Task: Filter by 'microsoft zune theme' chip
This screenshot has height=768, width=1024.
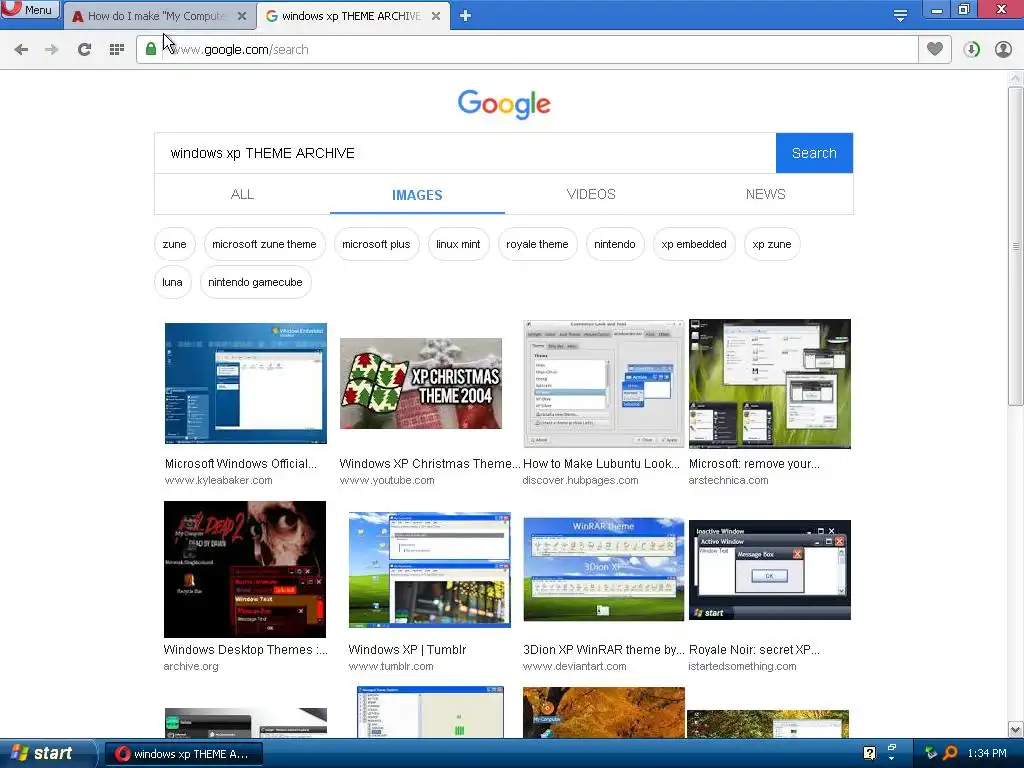Action: click(x=264, y=244)
